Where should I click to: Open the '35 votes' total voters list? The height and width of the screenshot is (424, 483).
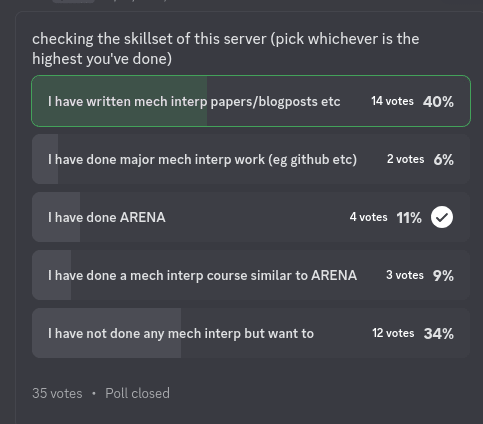pyautogui.click(x=57, y=393)
